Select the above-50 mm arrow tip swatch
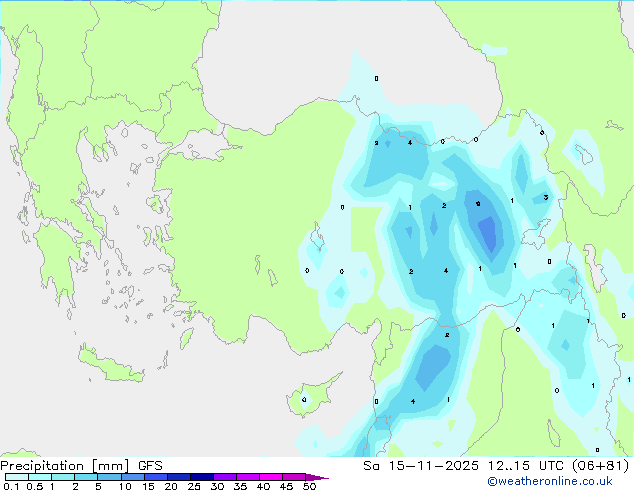 (316, 477)
